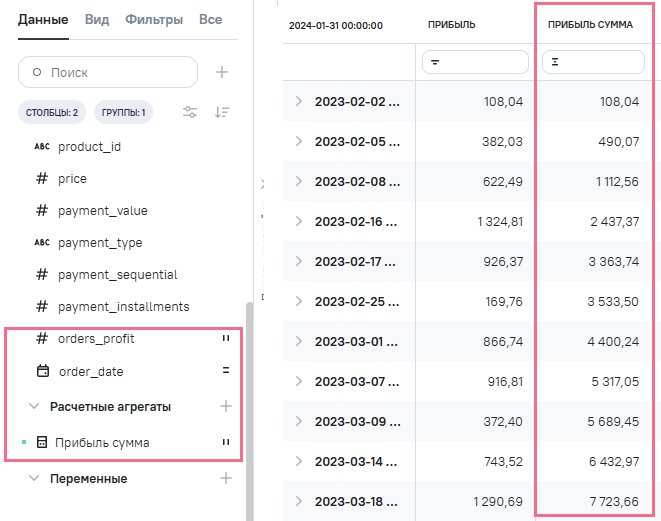Toggle the column marker on Прибыль сумма row
Screen dimensions: 661x521
(226, 442)
